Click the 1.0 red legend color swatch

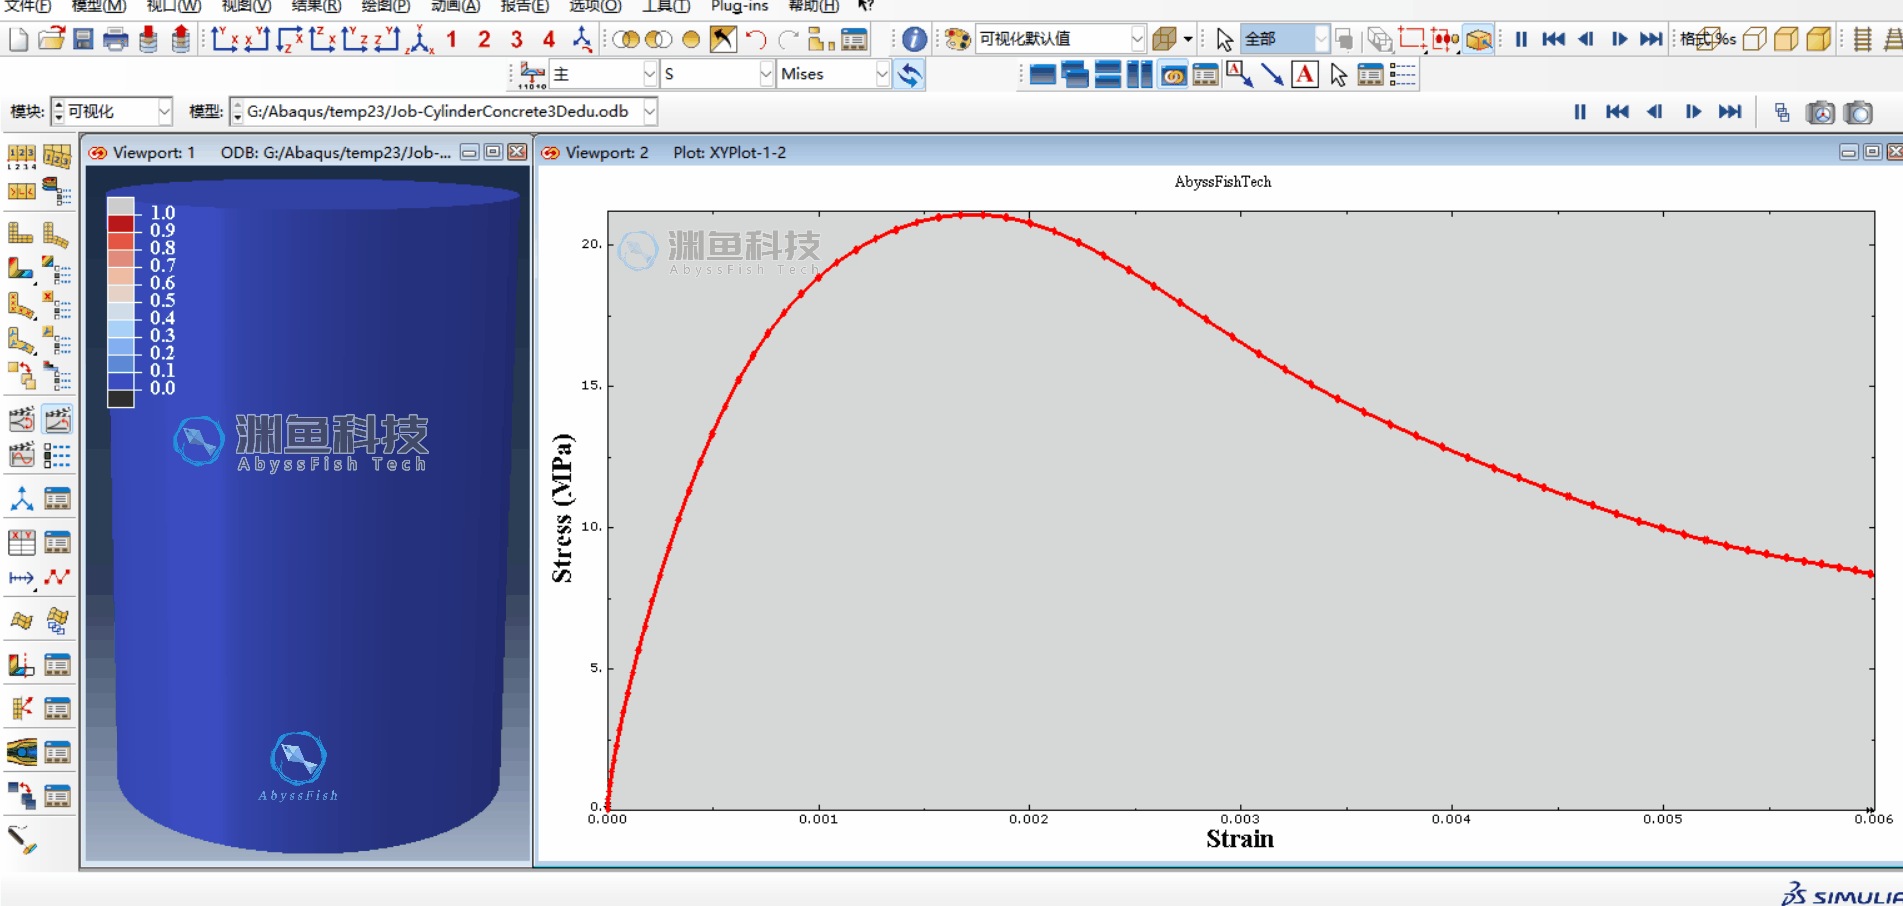pyautogui.click(x=120, y=223)
